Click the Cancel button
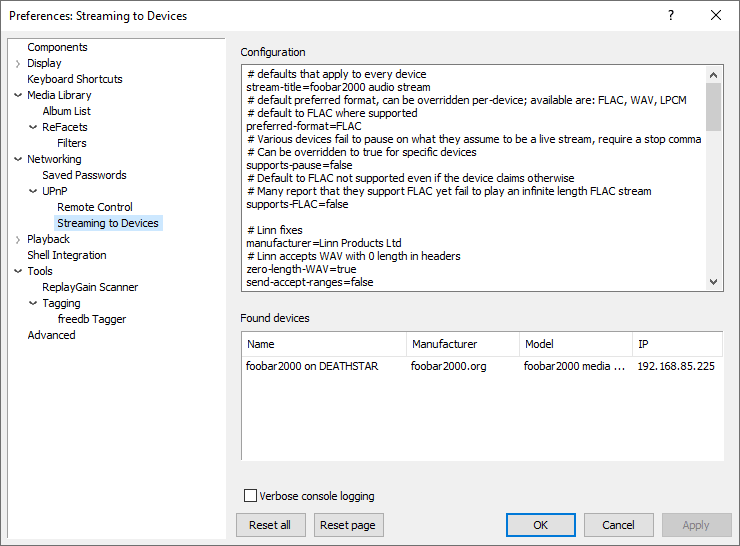740x546 pixels. [618, 525]
